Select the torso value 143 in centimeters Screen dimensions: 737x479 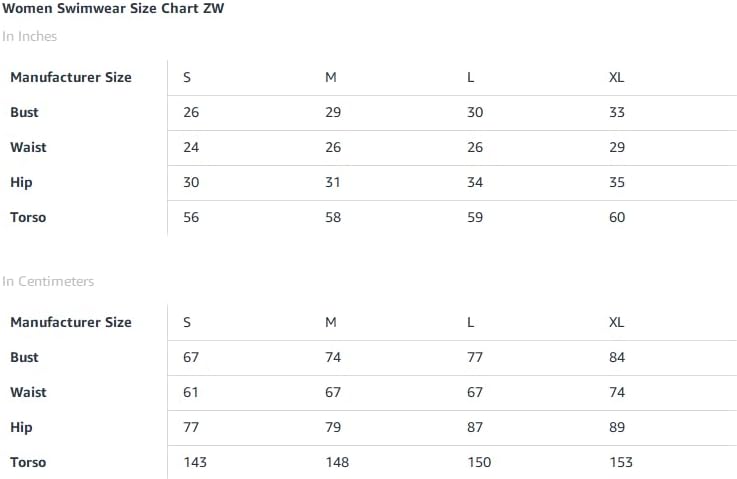click(195, 462)
